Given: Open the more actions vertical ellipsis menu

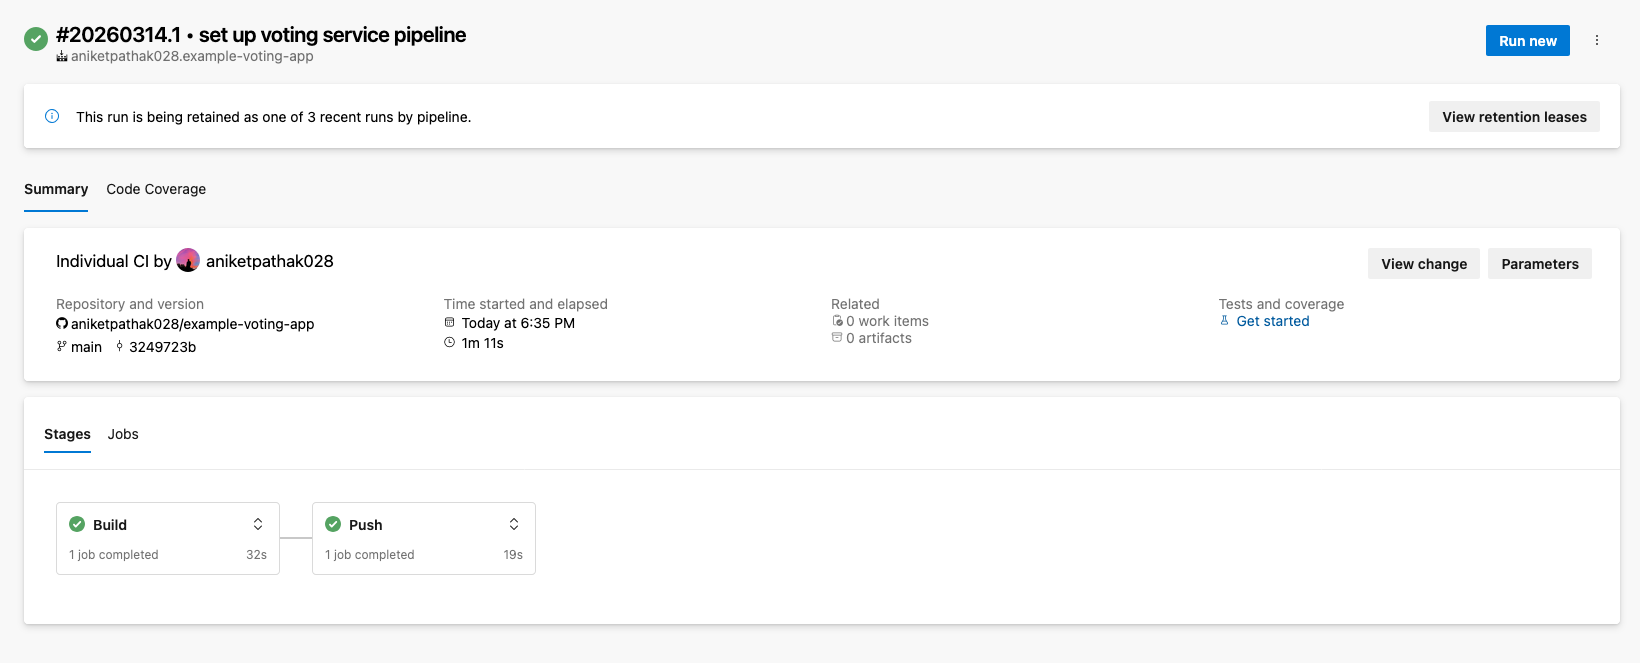Looking at the screenshot, I should coord(1597,41).
